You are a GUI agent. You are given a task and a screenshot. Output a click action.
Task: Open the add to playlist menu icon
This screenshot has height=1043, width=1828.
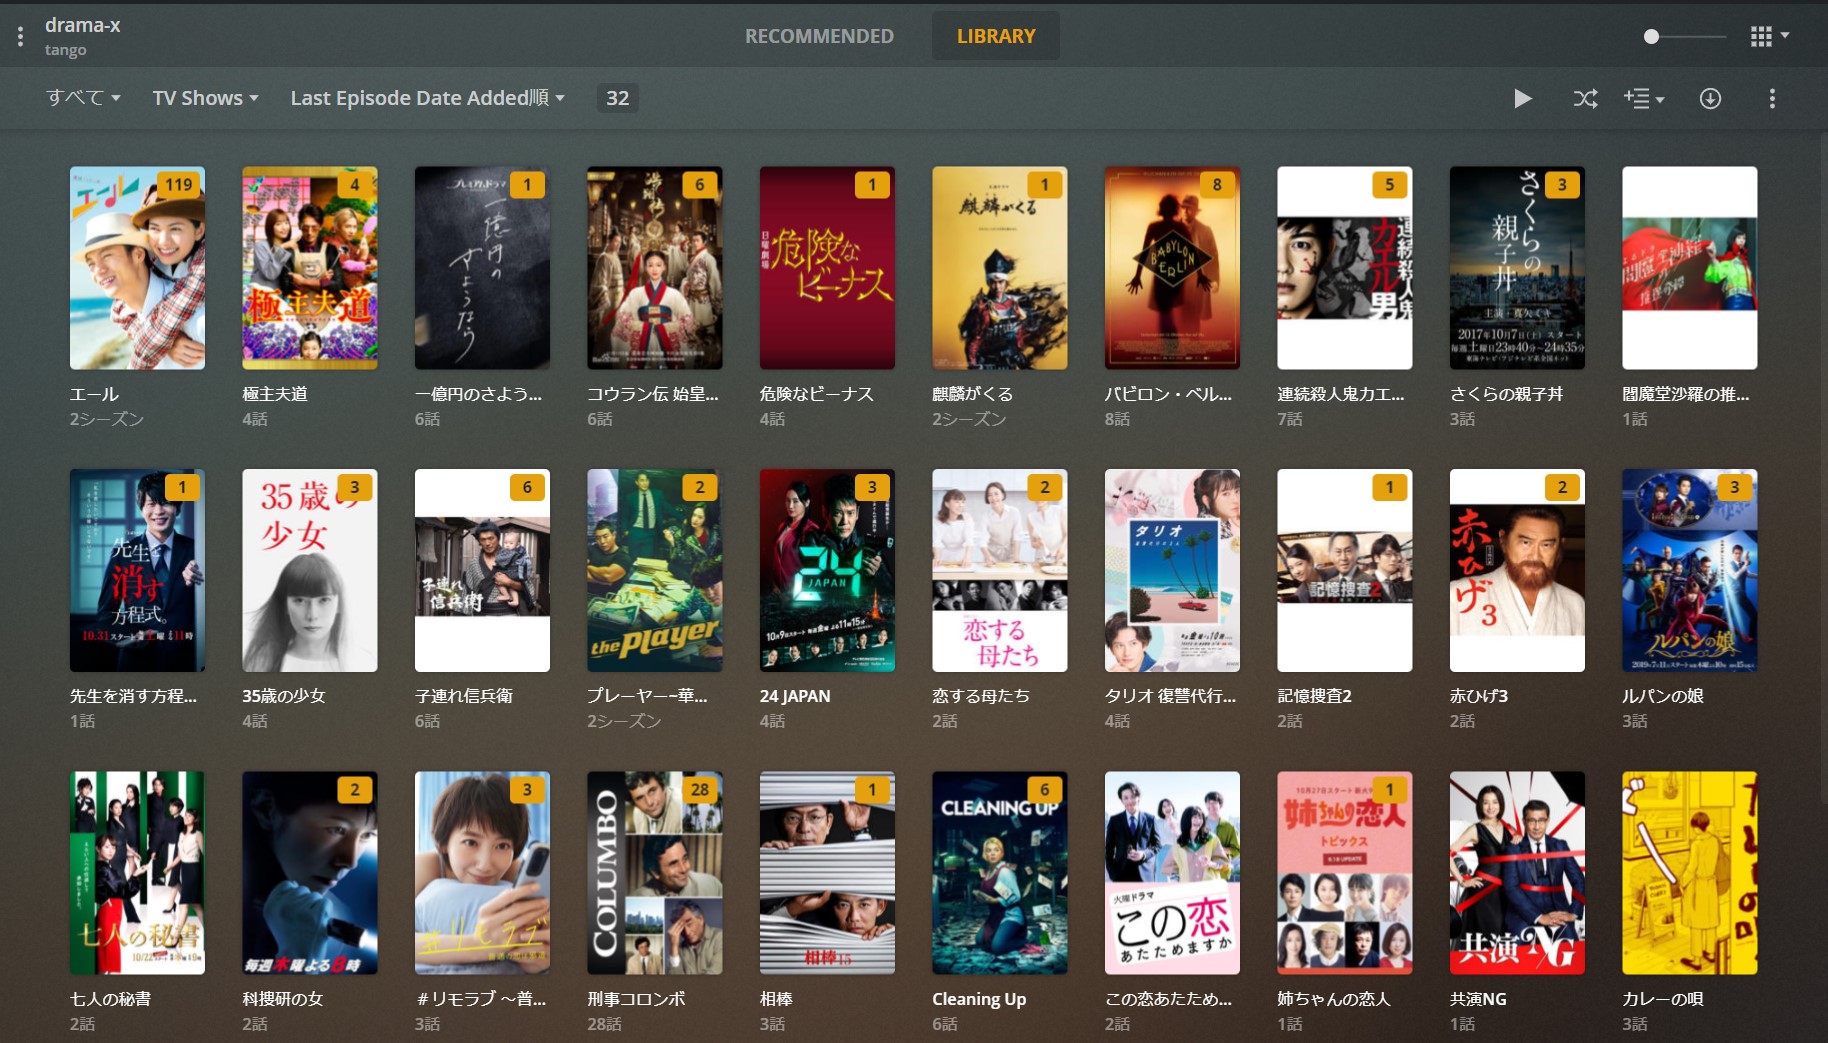(1644, 98)
